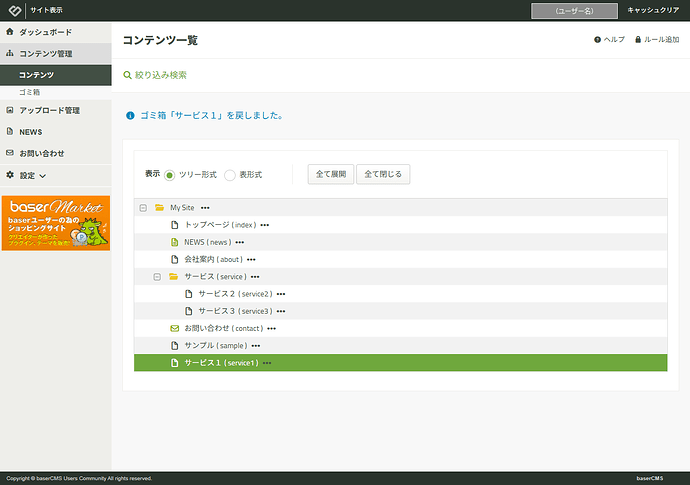Click サービス３ page icon
Screen dimensions: 690x485
click(x=189, y=311)
